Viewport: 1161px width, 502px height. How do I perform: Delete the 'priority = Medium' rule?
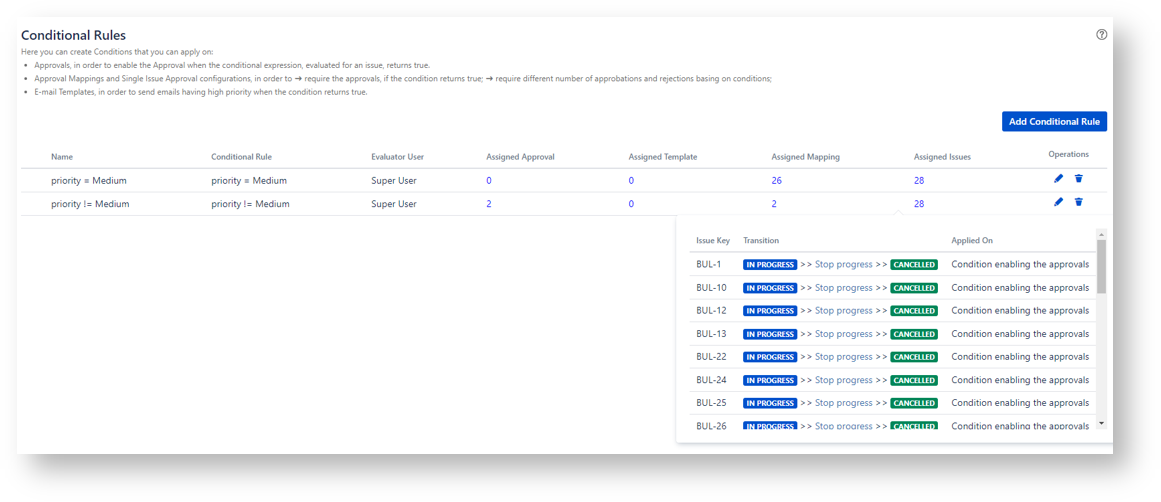tap(1078, 179)
